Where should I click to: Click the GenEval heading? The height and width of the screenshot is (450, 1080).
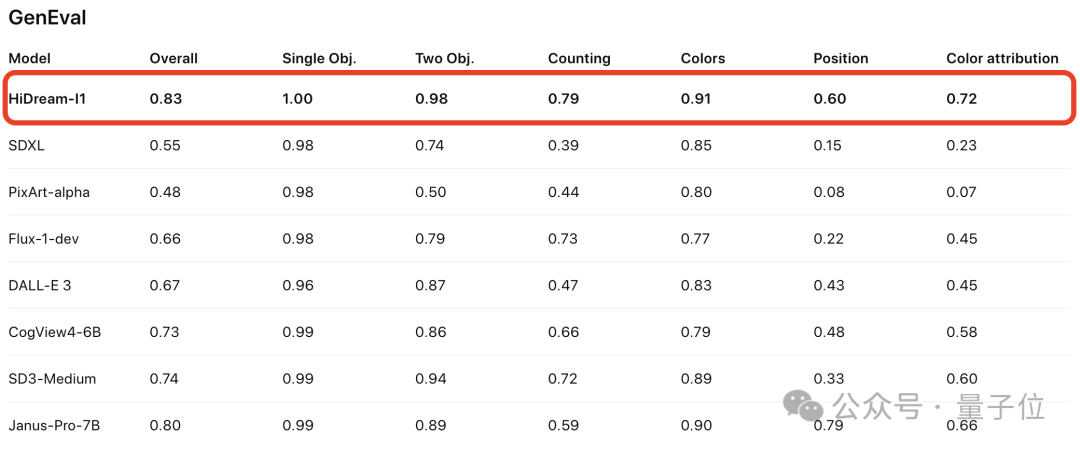coord(47,17)
